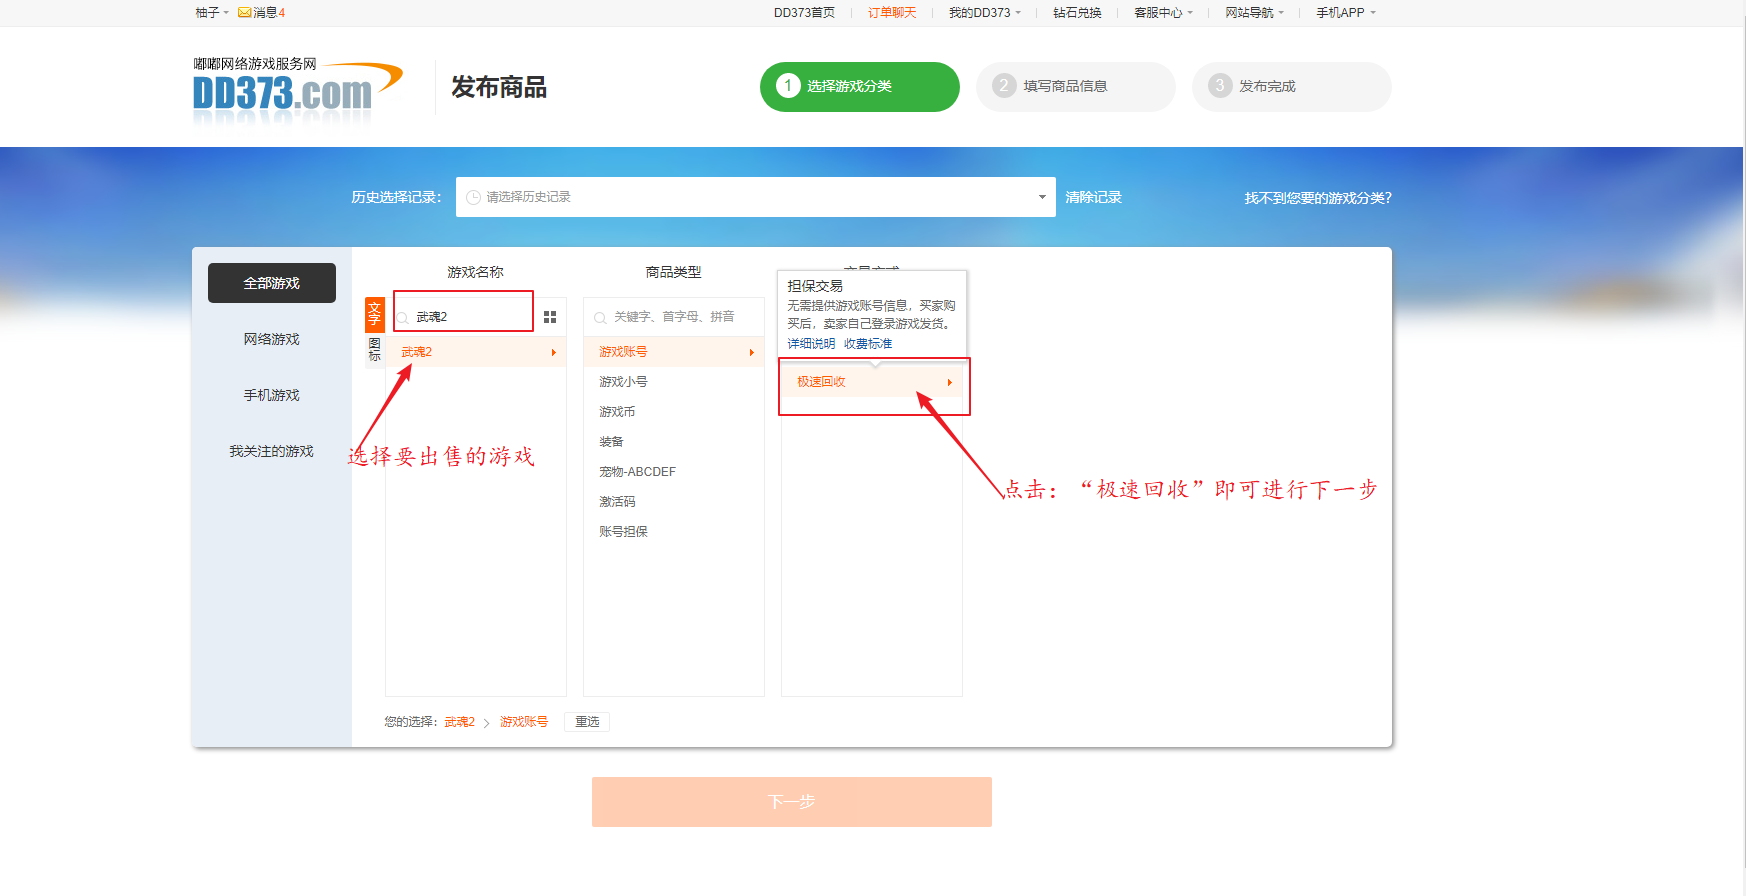Go to DD373首页
The image size is (1746, 896).
point(804,13)
